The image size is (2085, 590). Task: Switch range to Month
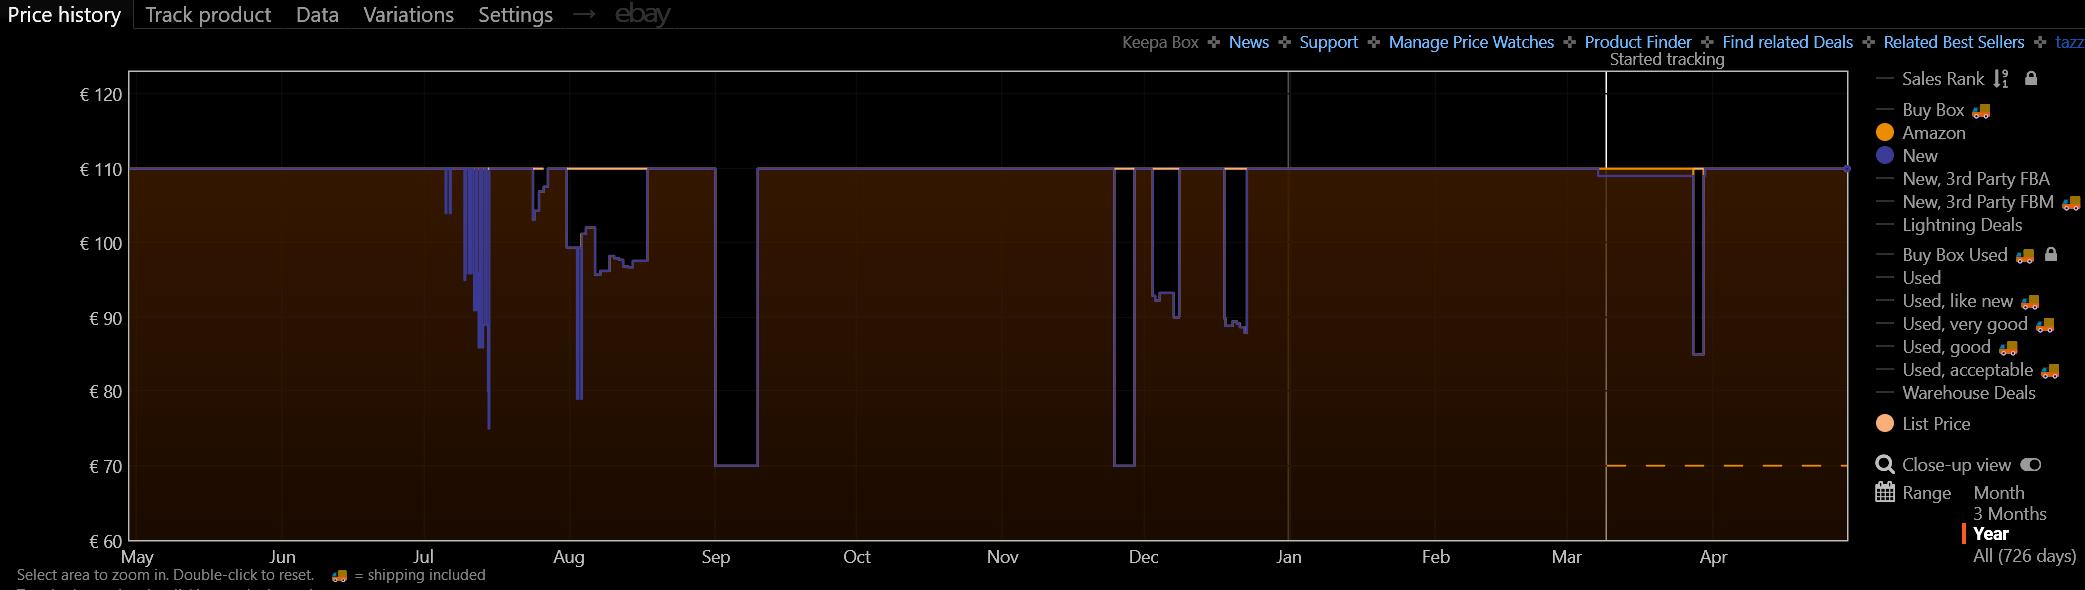point(1998,493)
